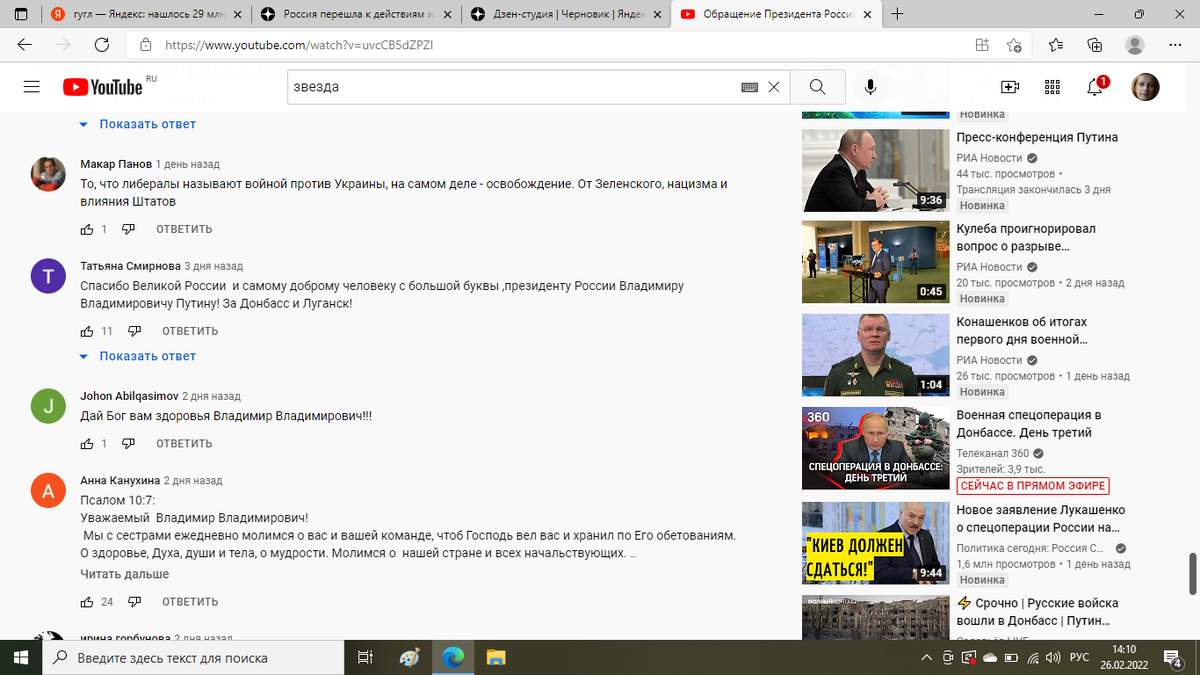Open the YouTube hamburger menu
This screenshot has height=675, width=1200.
(31, 86)
